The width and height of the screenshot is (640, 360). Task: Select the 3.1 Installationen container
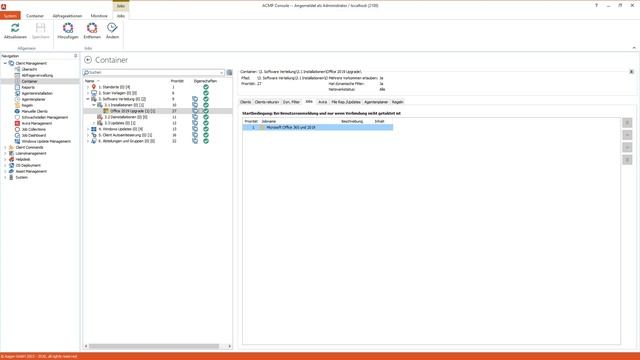[x=124, y=105]
